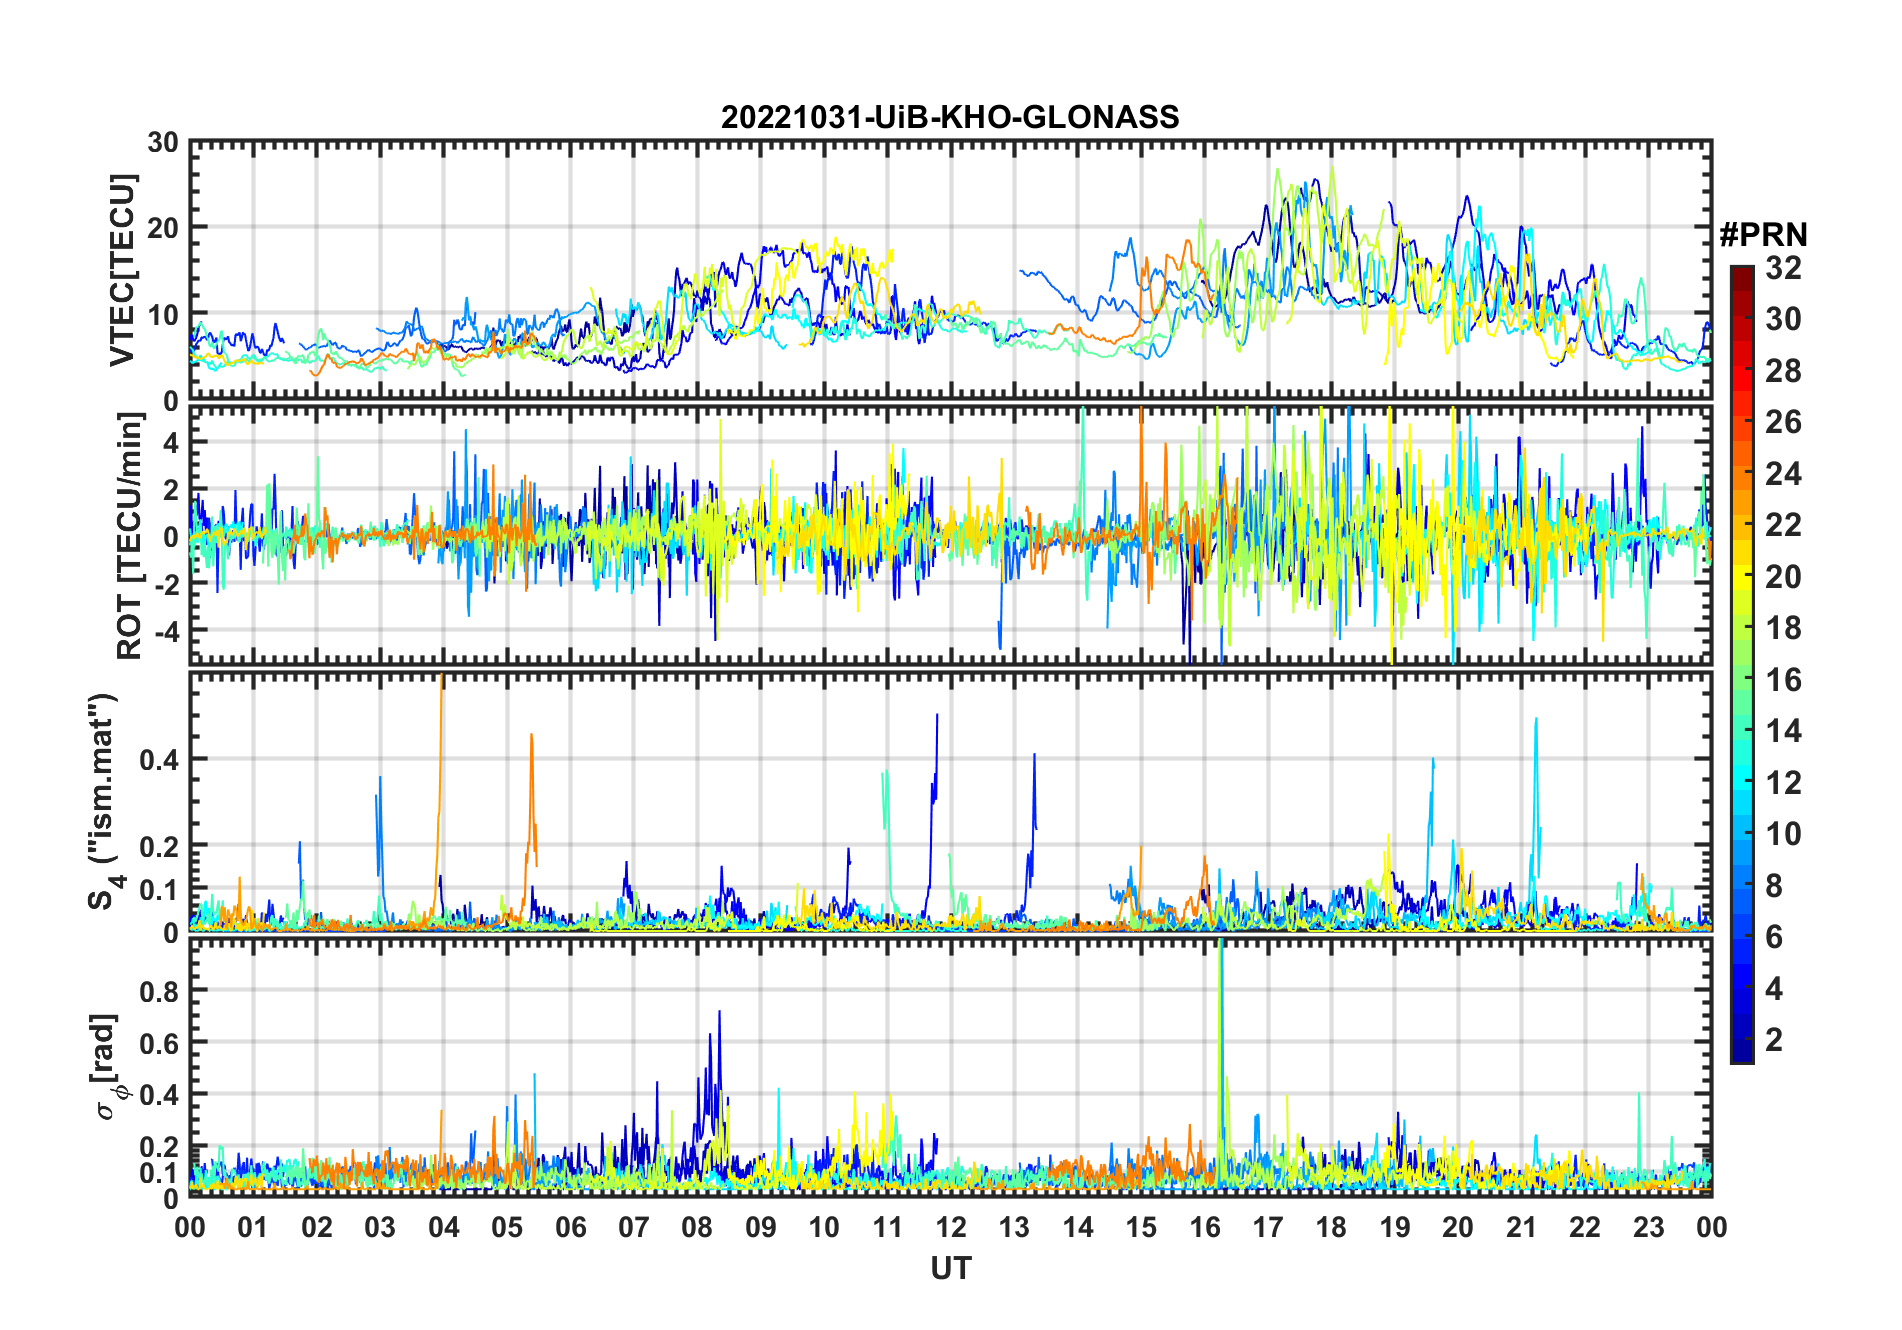The width and height of the screenshot is (1902, 1330).
Task: Click S4 y-axis tick label 0.4
Action: click(x=160, y=760)
